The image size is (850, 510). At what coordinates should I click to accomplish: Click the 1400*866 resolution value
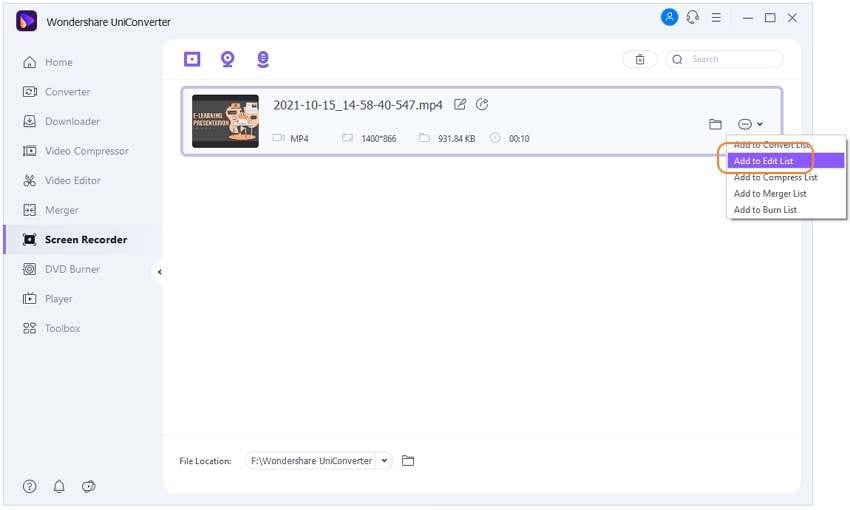click(x=378, y=139)
